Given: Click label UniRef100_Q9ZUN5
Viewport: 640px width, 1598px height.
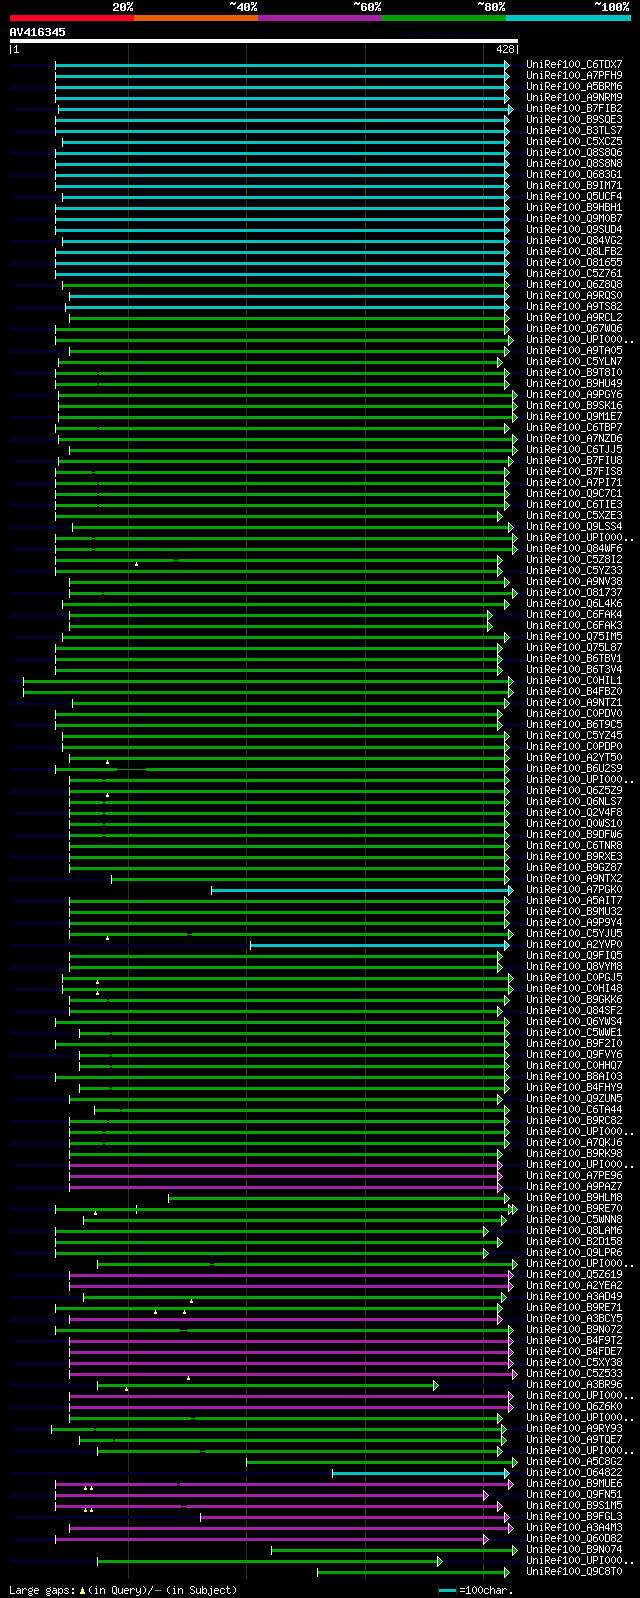Looking at the screenshot, I should coord(574,1099).
